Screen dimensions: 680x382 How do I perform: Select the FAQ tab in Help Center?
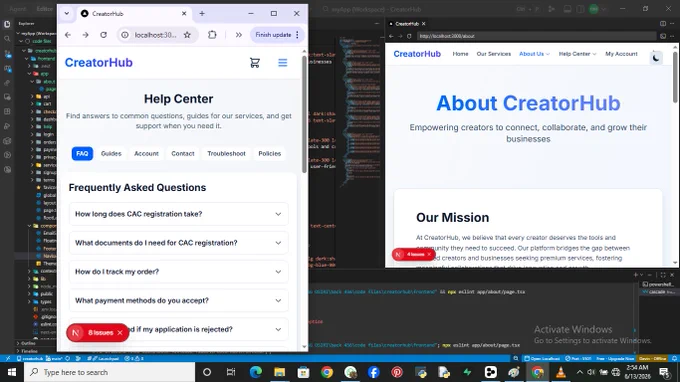pos(82,153)
